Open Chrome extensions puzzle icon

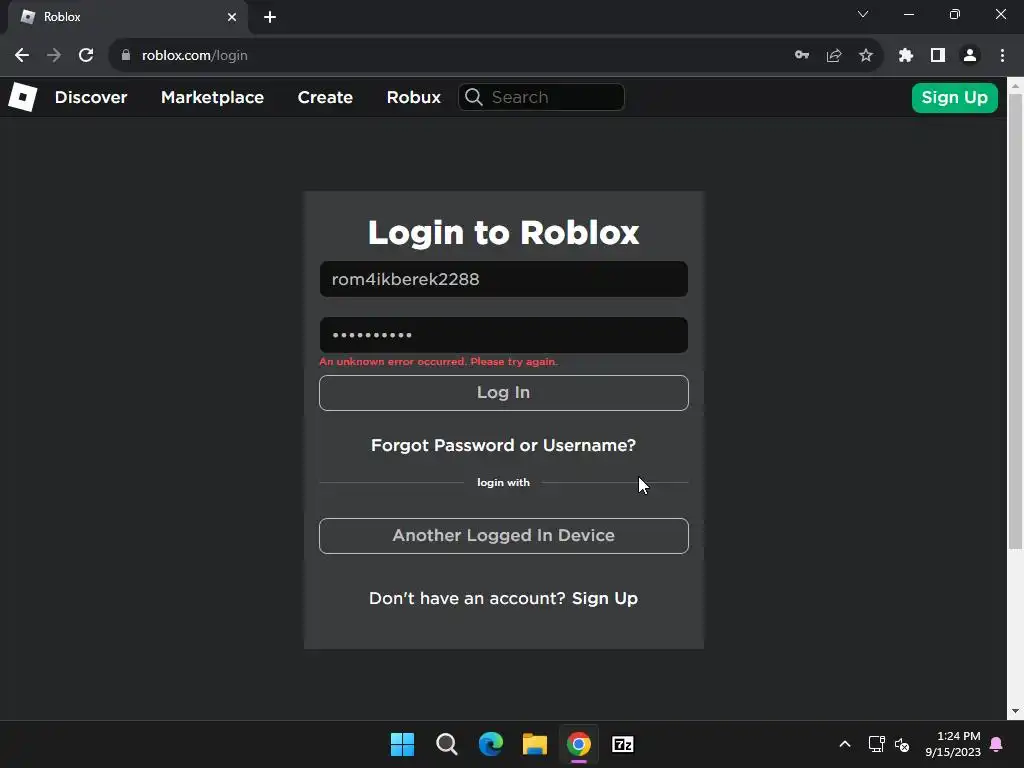pyautogui.click(x=906, y=56)
